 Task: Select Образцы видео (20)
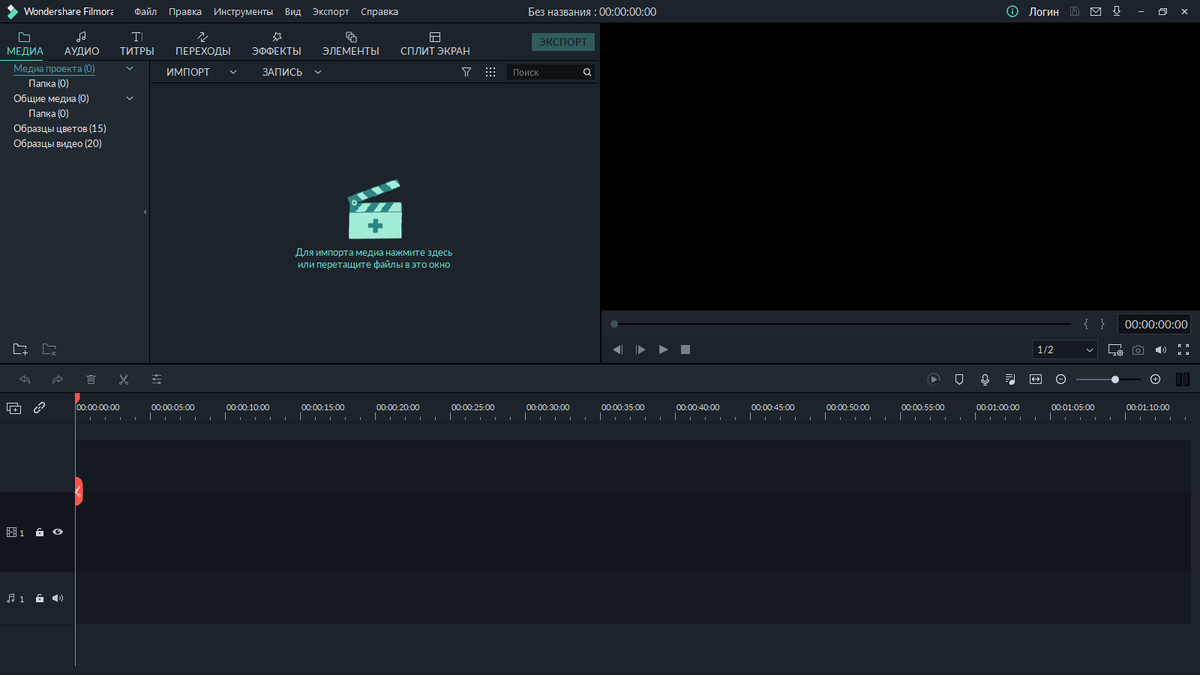click(x=58, y=144)
